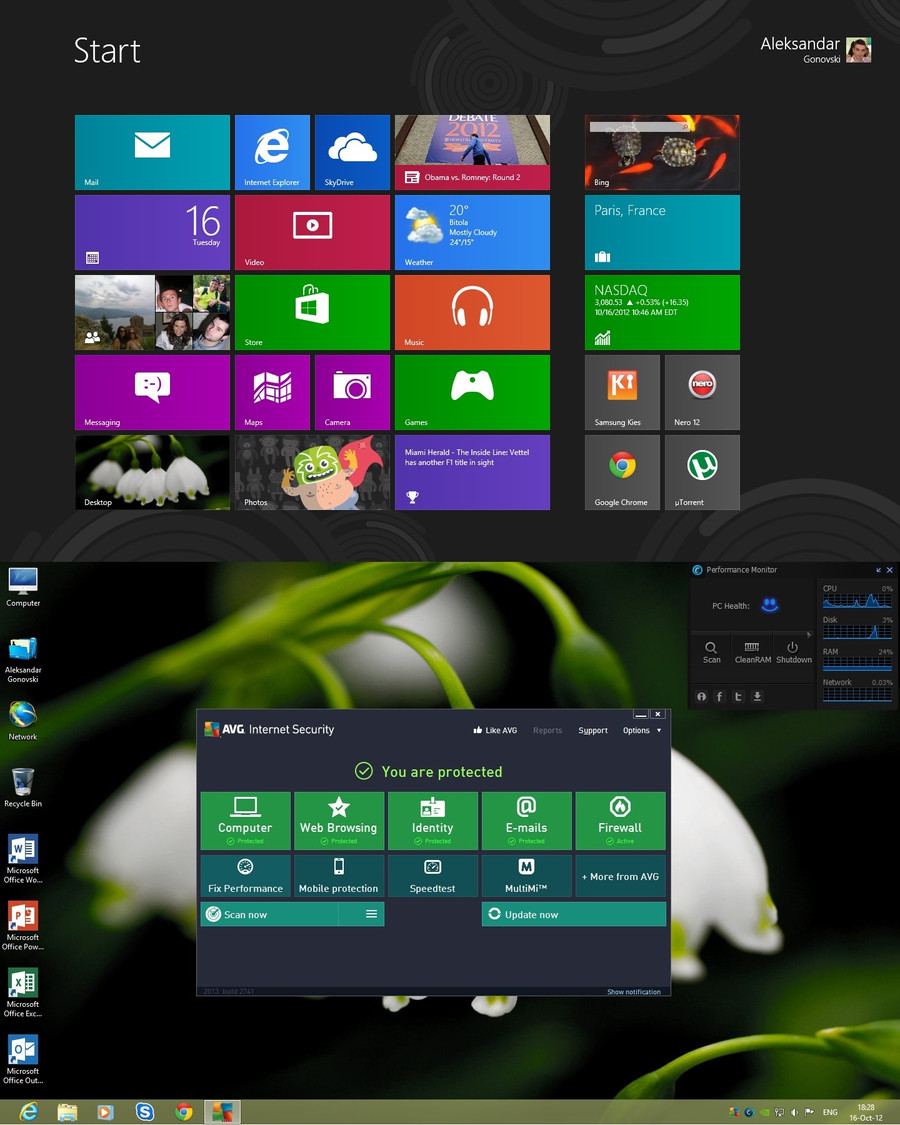Click info icon in Performance Monitor
The height and width of the screenshot is (1125, 900).
701,696
